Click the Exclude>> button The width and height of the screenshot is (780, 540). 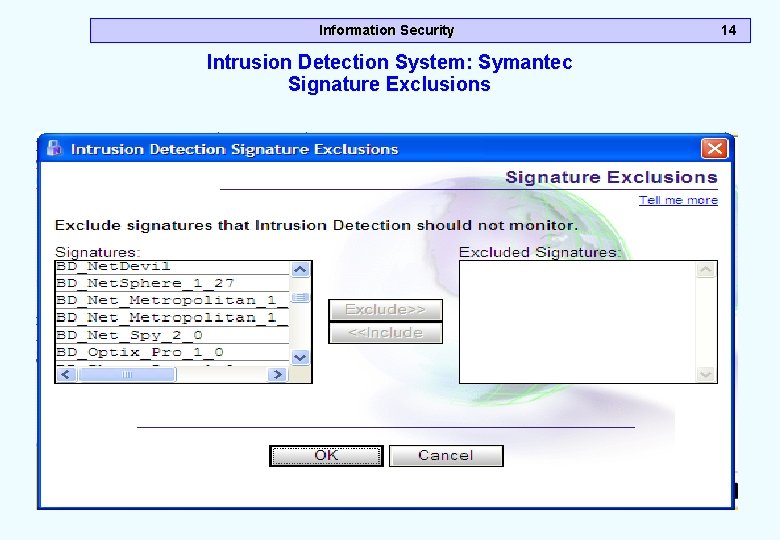click(x=386, y=310)
